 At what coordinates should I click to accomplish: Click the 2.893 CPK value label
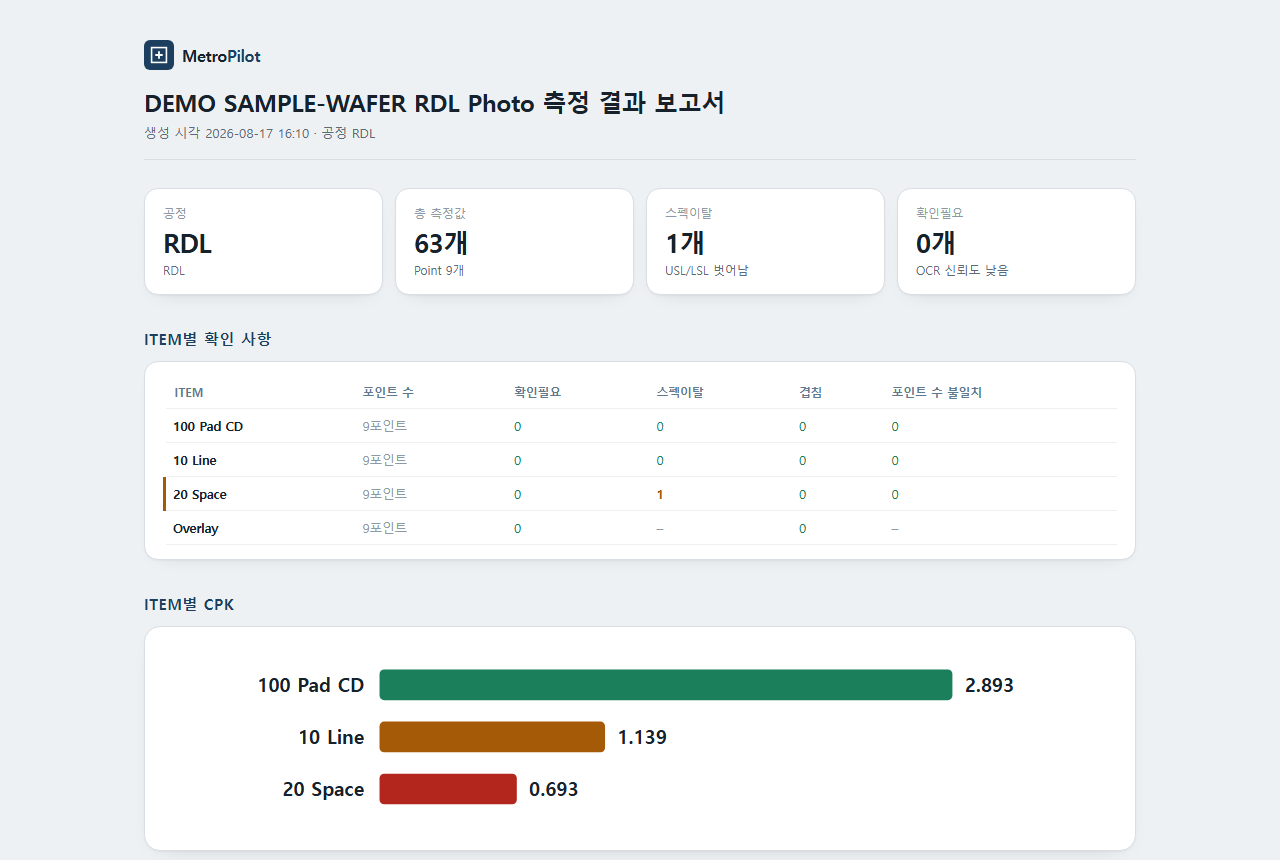989,685
